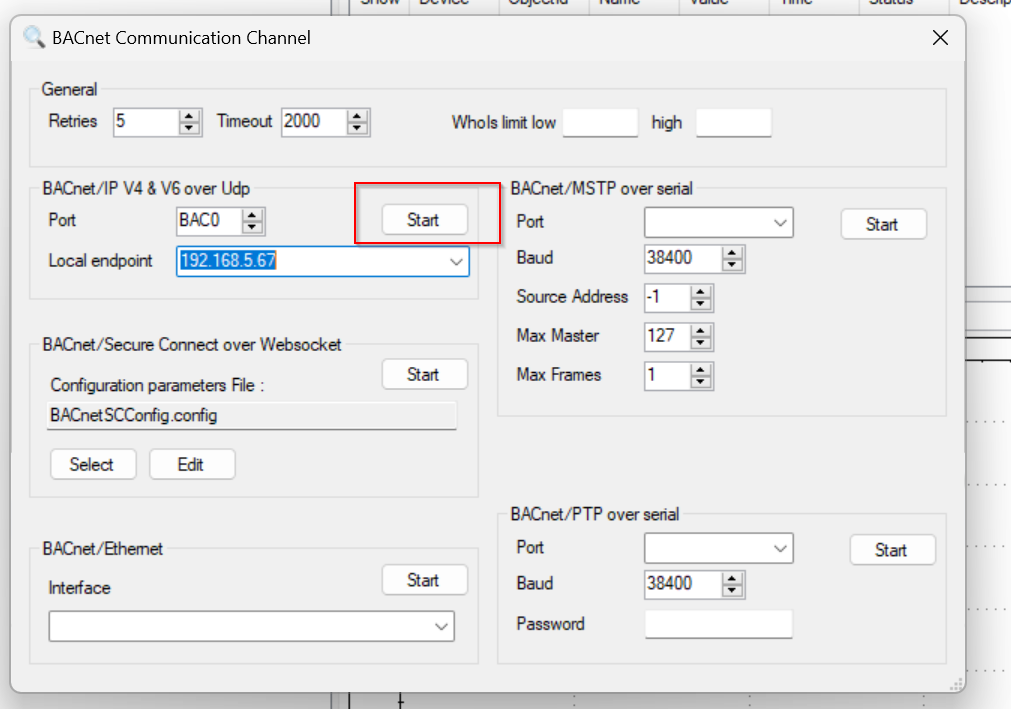Start BACnet/Secure Connect over Websocket

point(424,374)
